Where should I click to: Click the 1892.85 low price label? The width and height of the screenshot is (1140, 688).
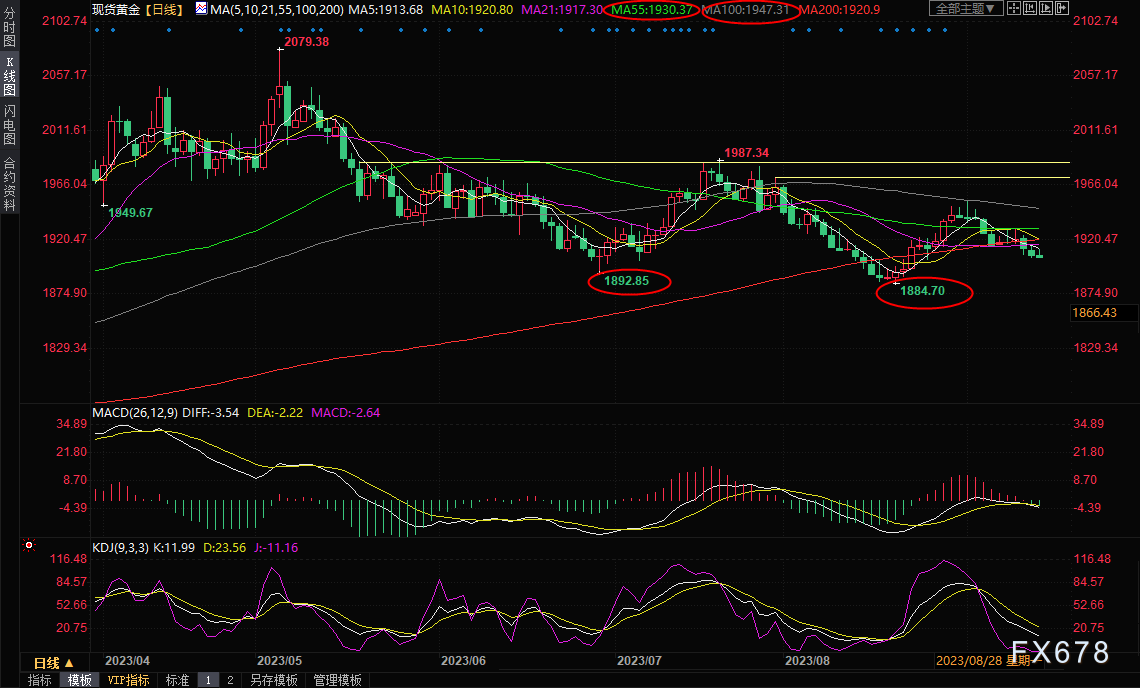pos(627,281)
